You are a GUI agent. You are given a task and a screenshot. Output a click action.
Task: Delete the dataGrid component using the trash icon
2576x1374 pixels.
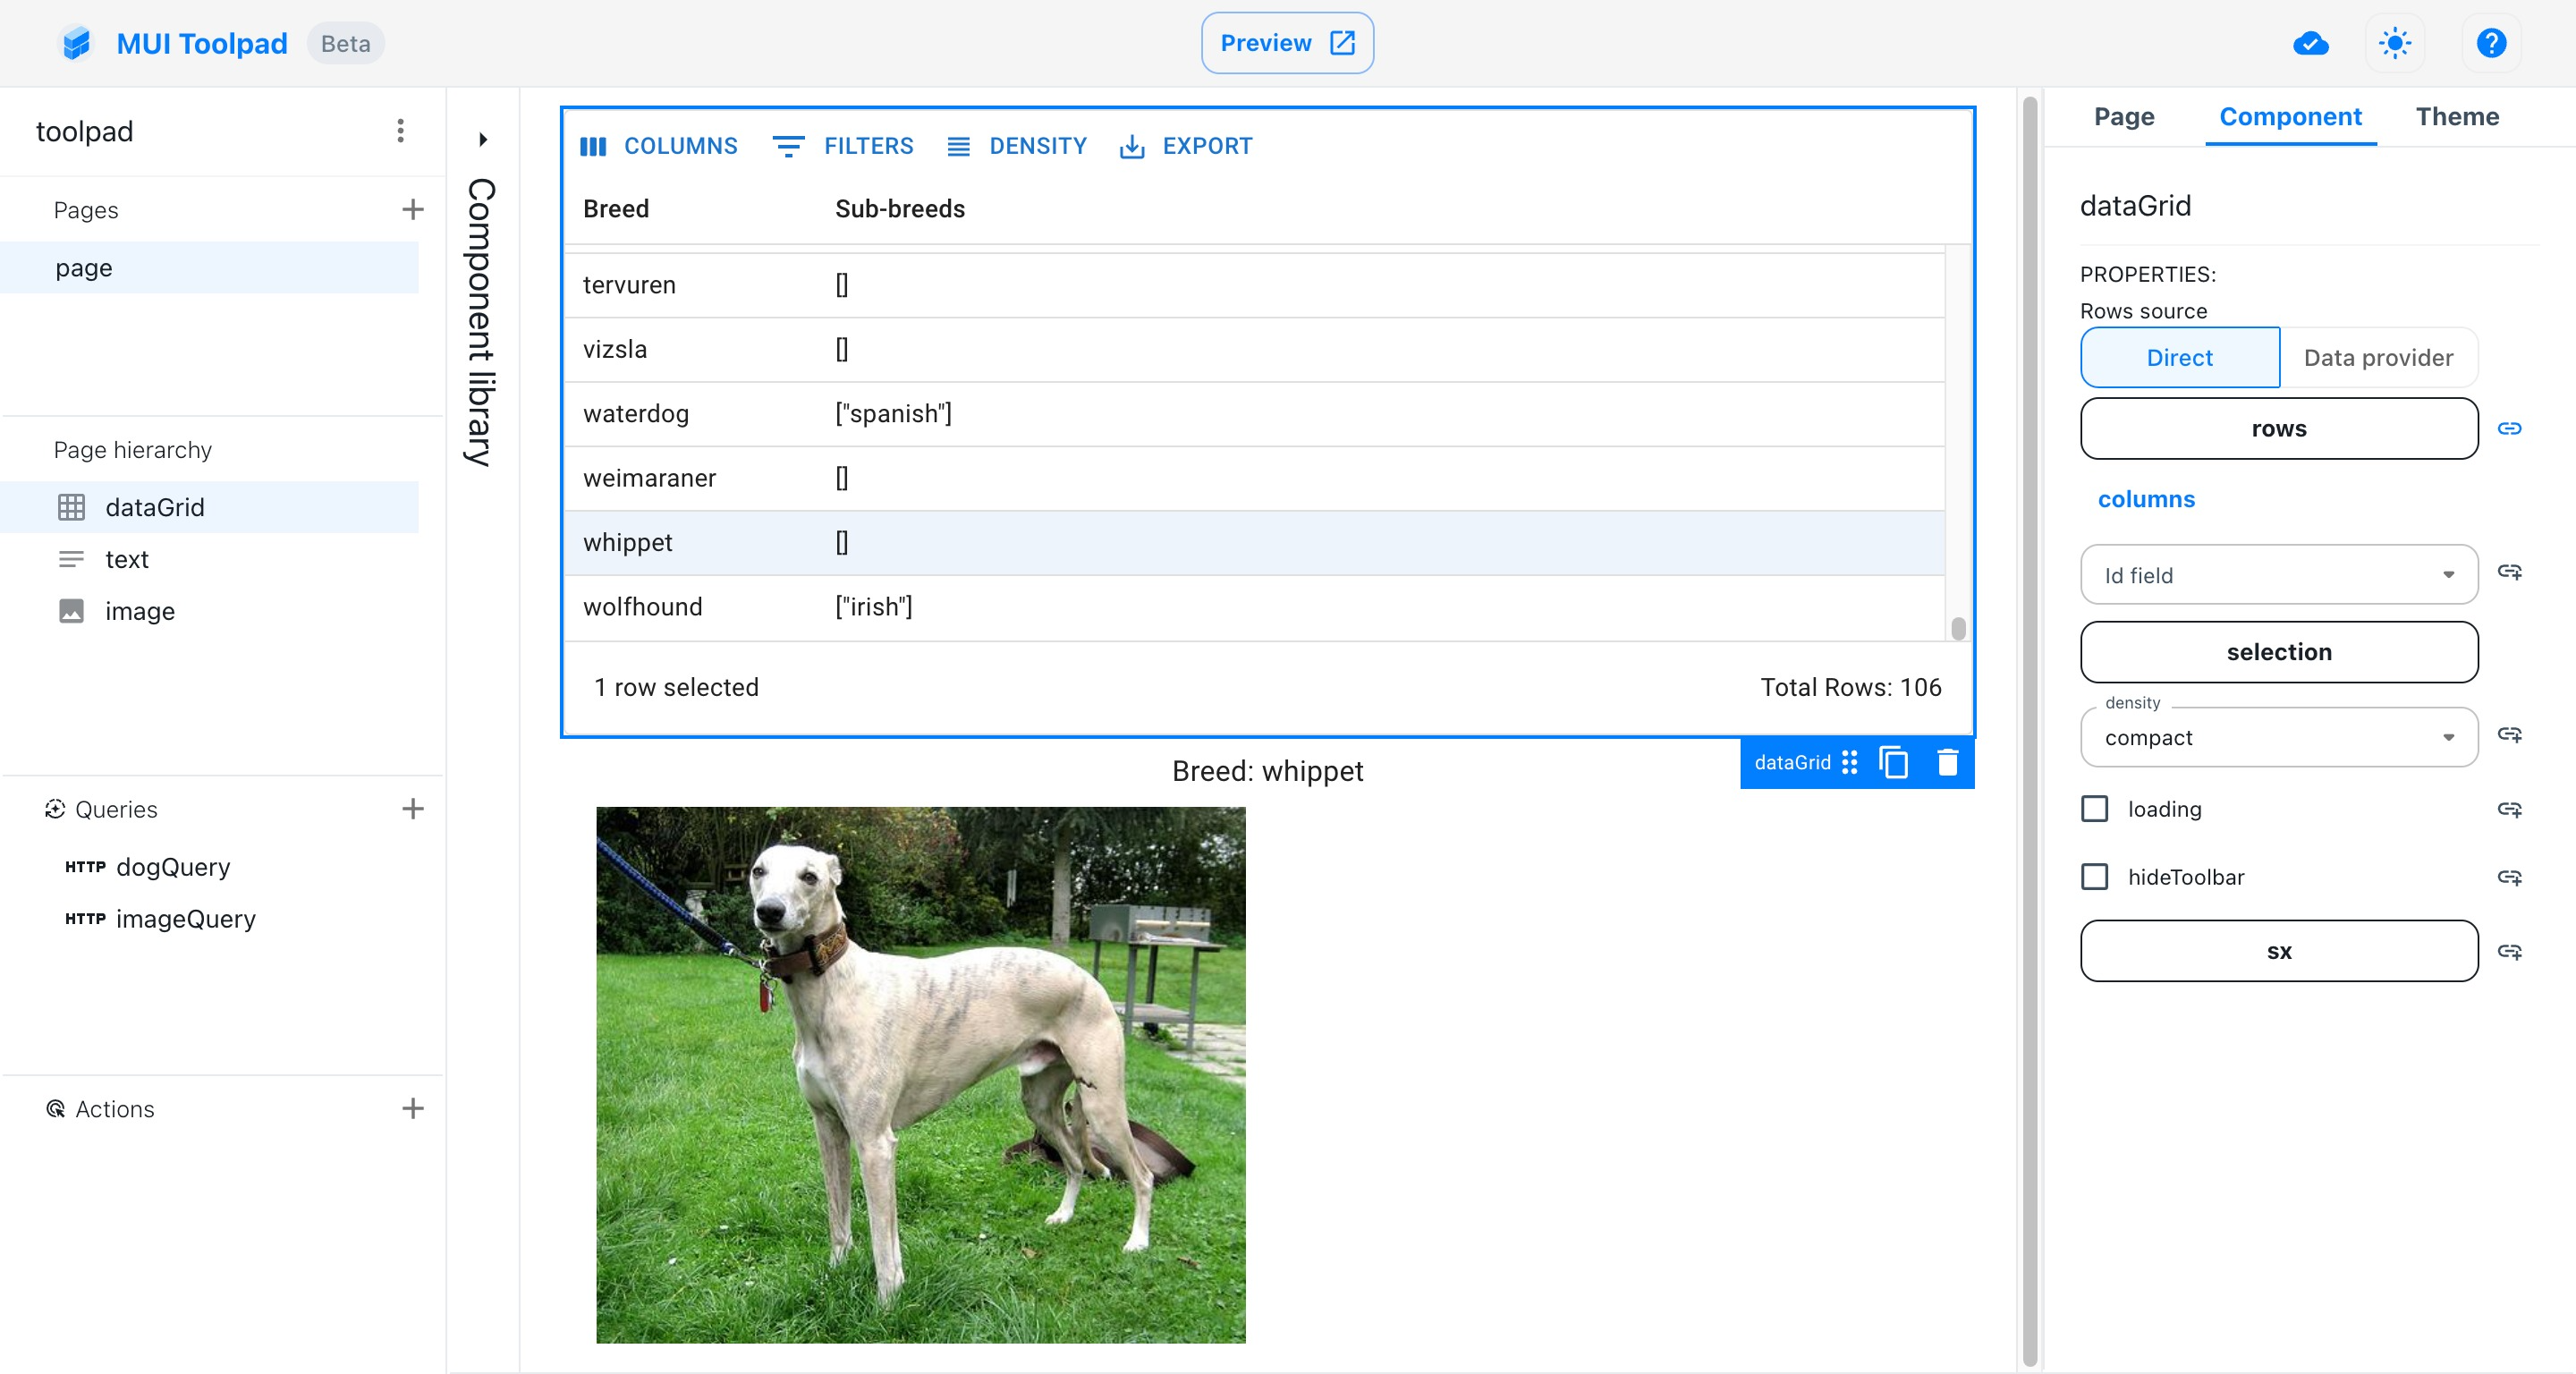click(x=1947, y=762)
